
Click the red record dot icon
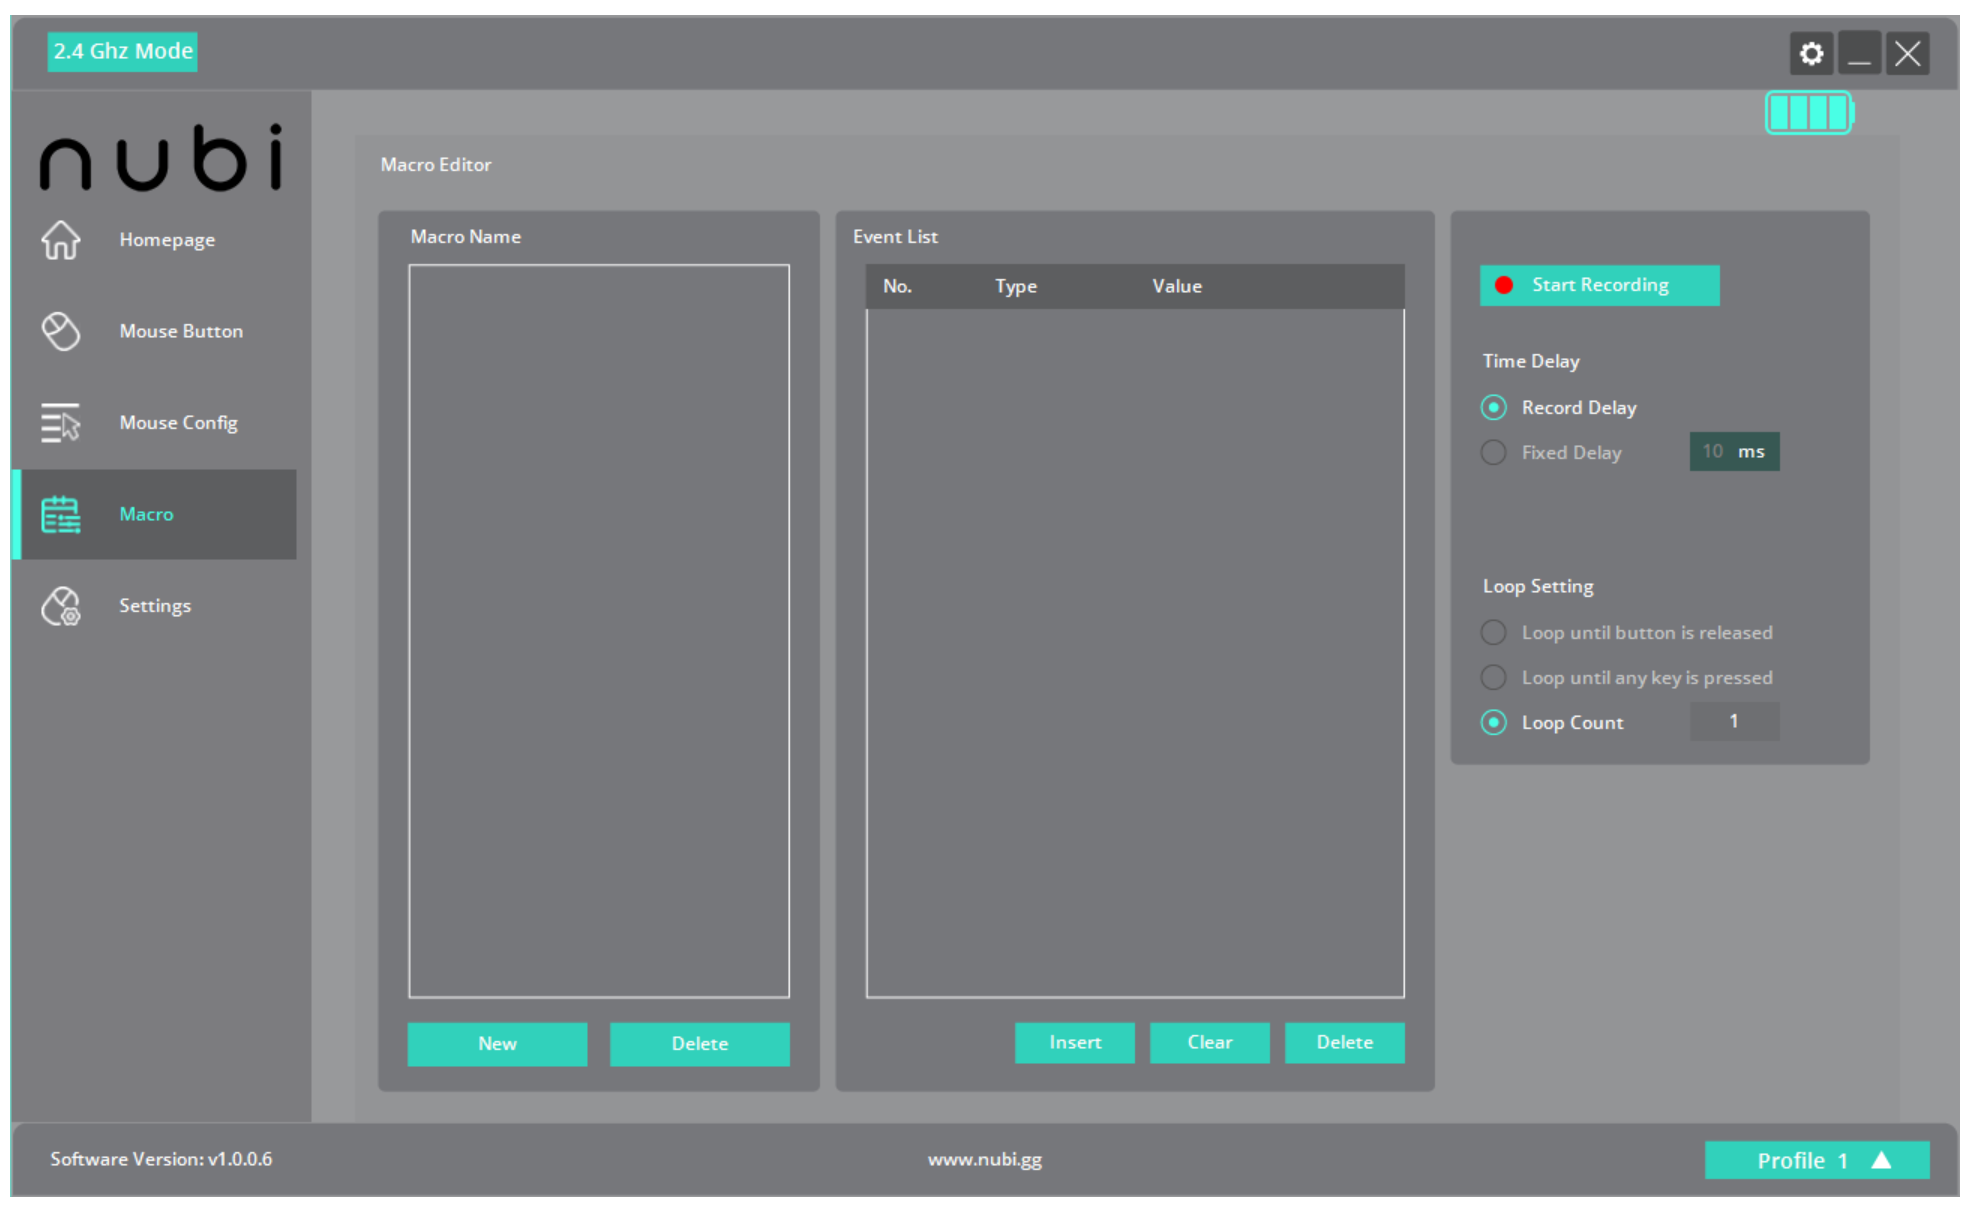click(1503, 285)
